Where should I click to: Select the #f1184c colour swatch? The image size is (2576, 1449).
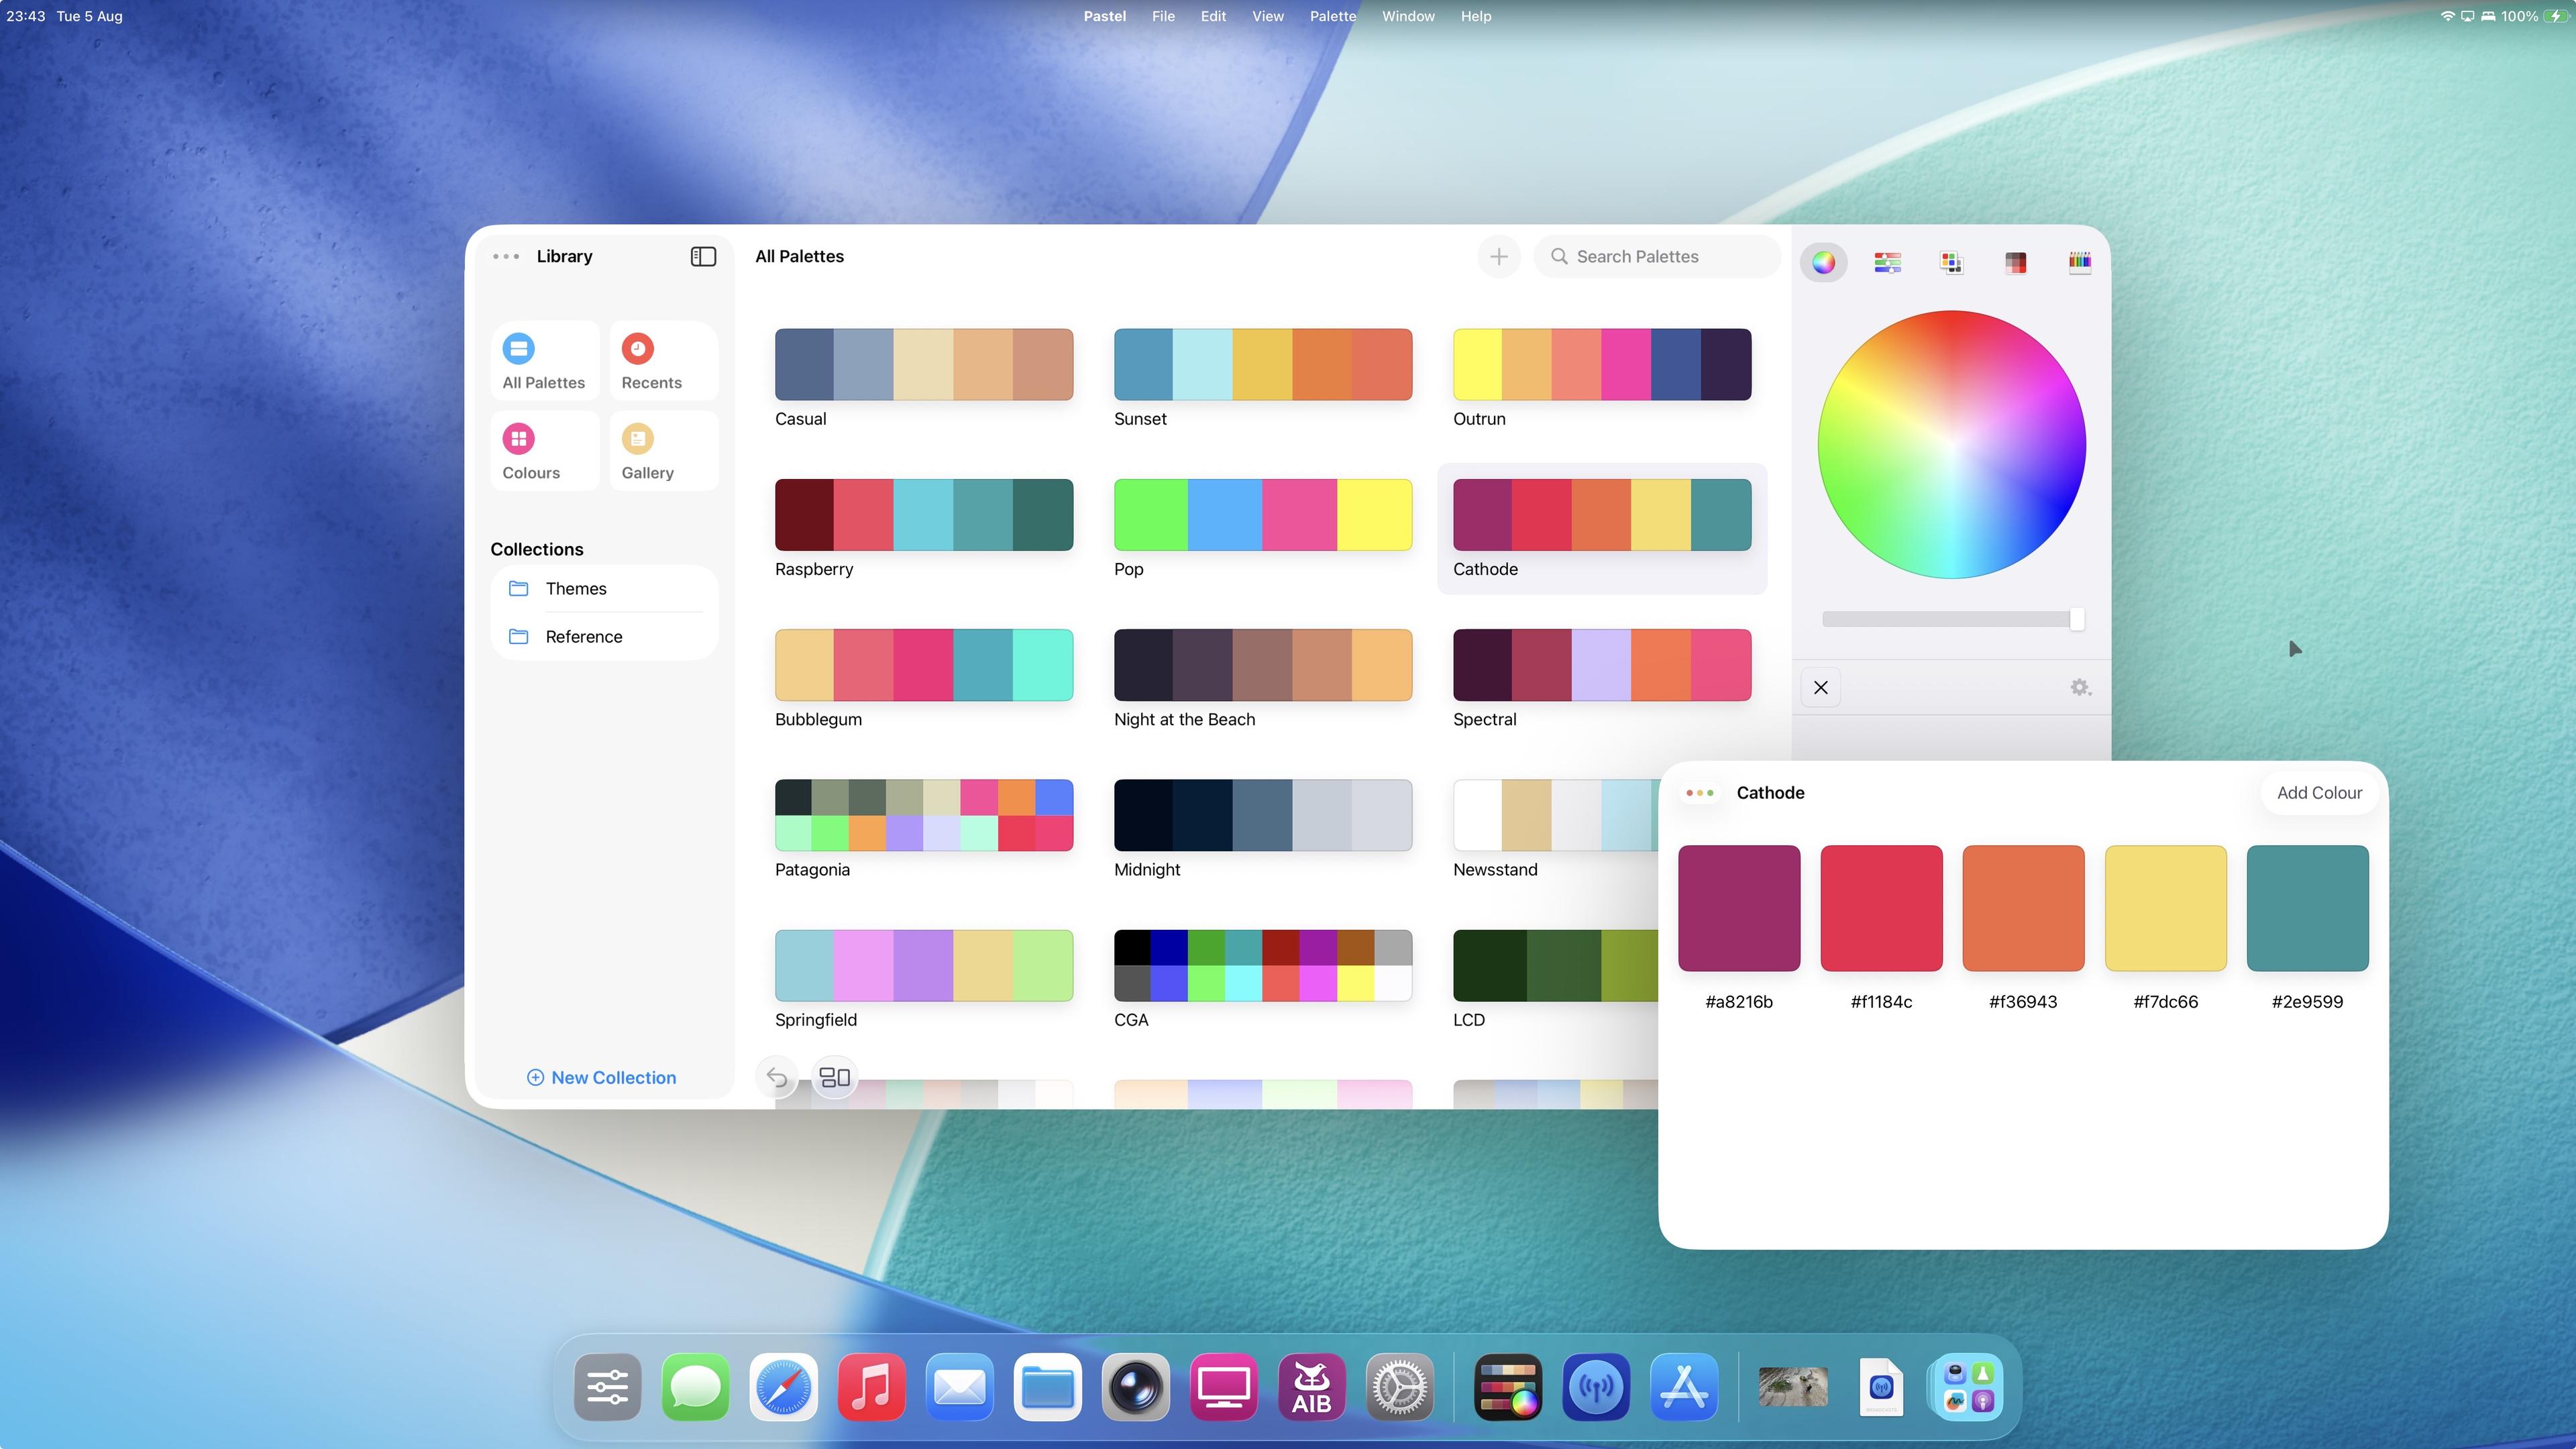click(x=1881, y=908)
